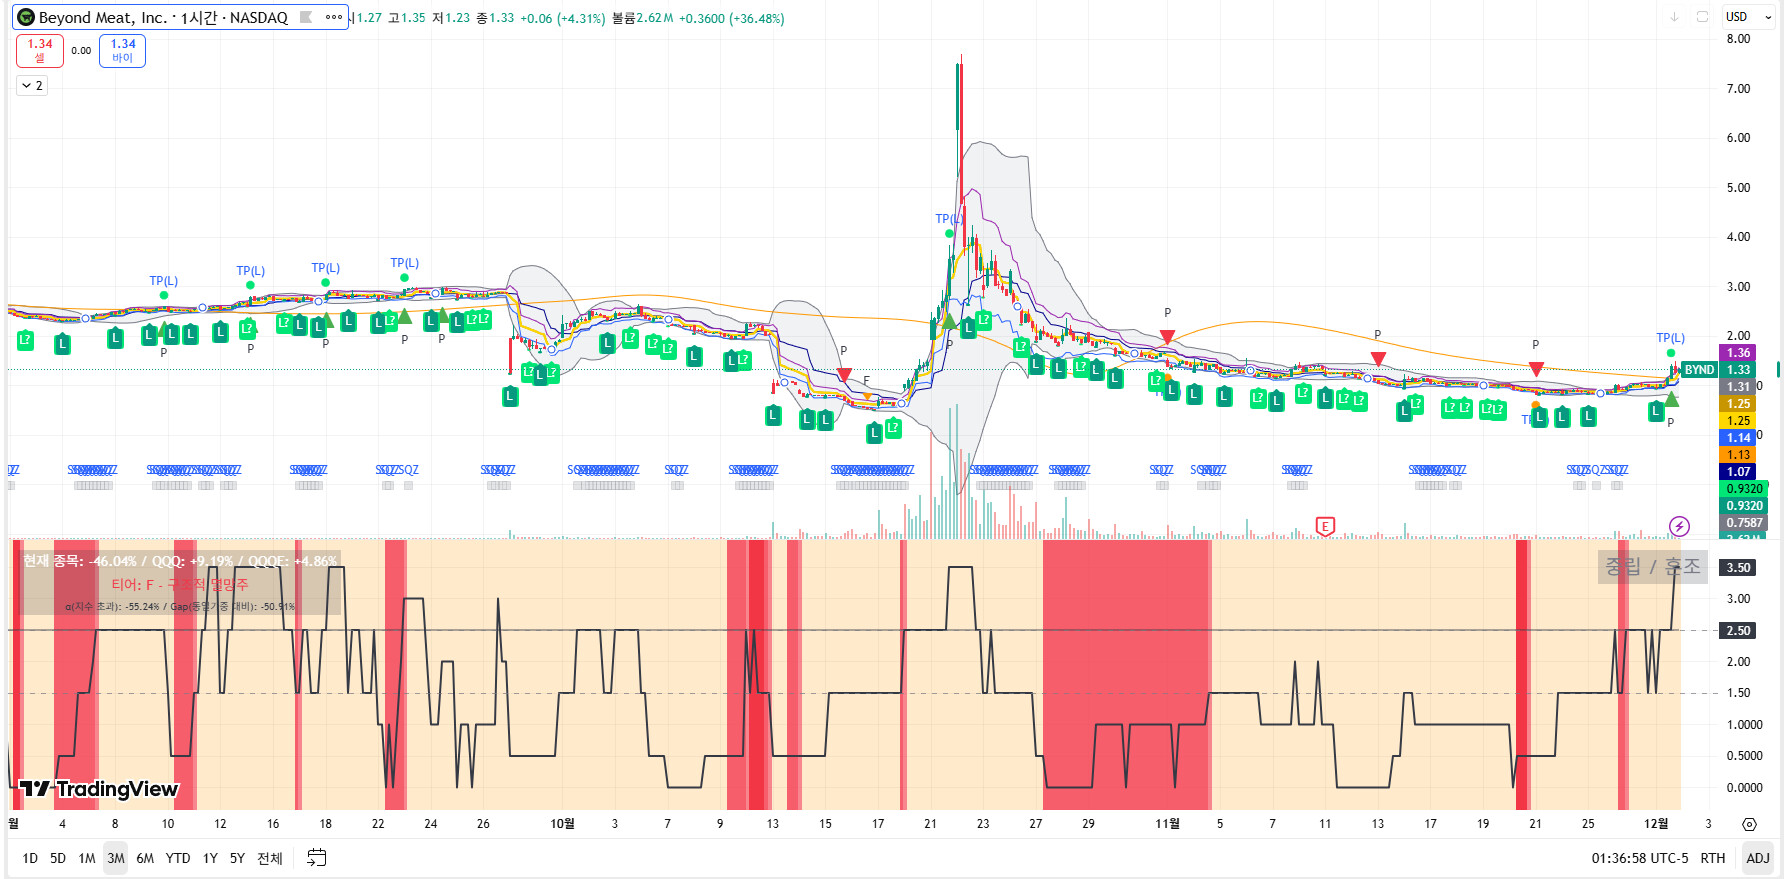This screenshot has width=1784, height=879.
Task: Click the TP(L) label near Sep 8
Action: [164, 281]
